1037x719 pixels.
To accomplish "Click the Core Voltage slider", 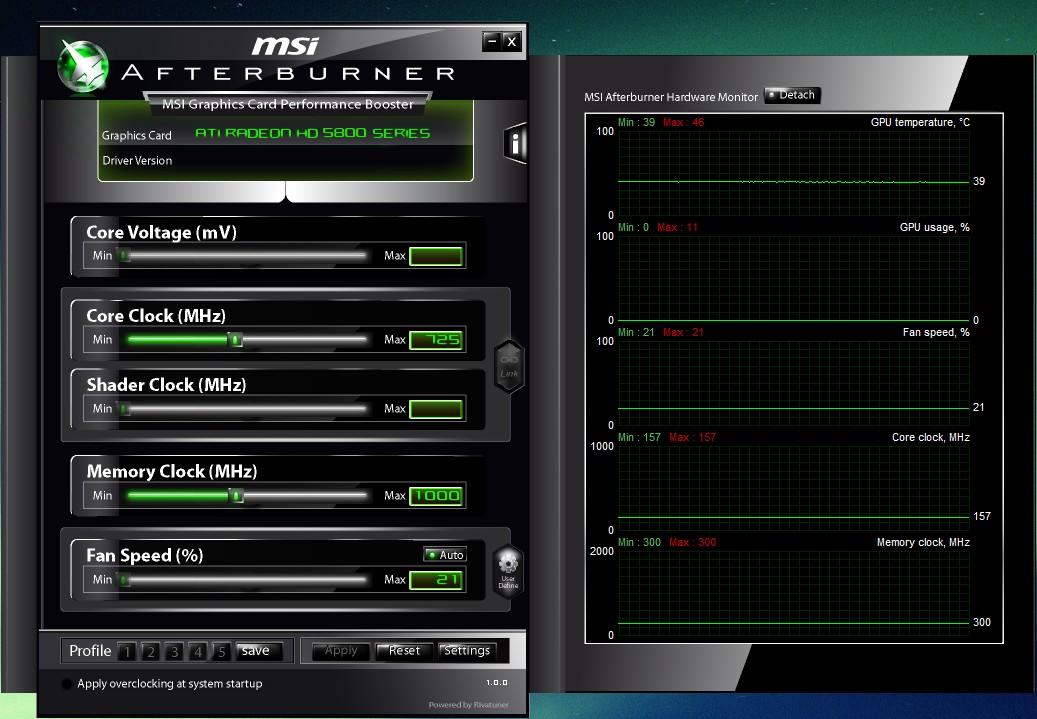I will (x=243, y=255).
